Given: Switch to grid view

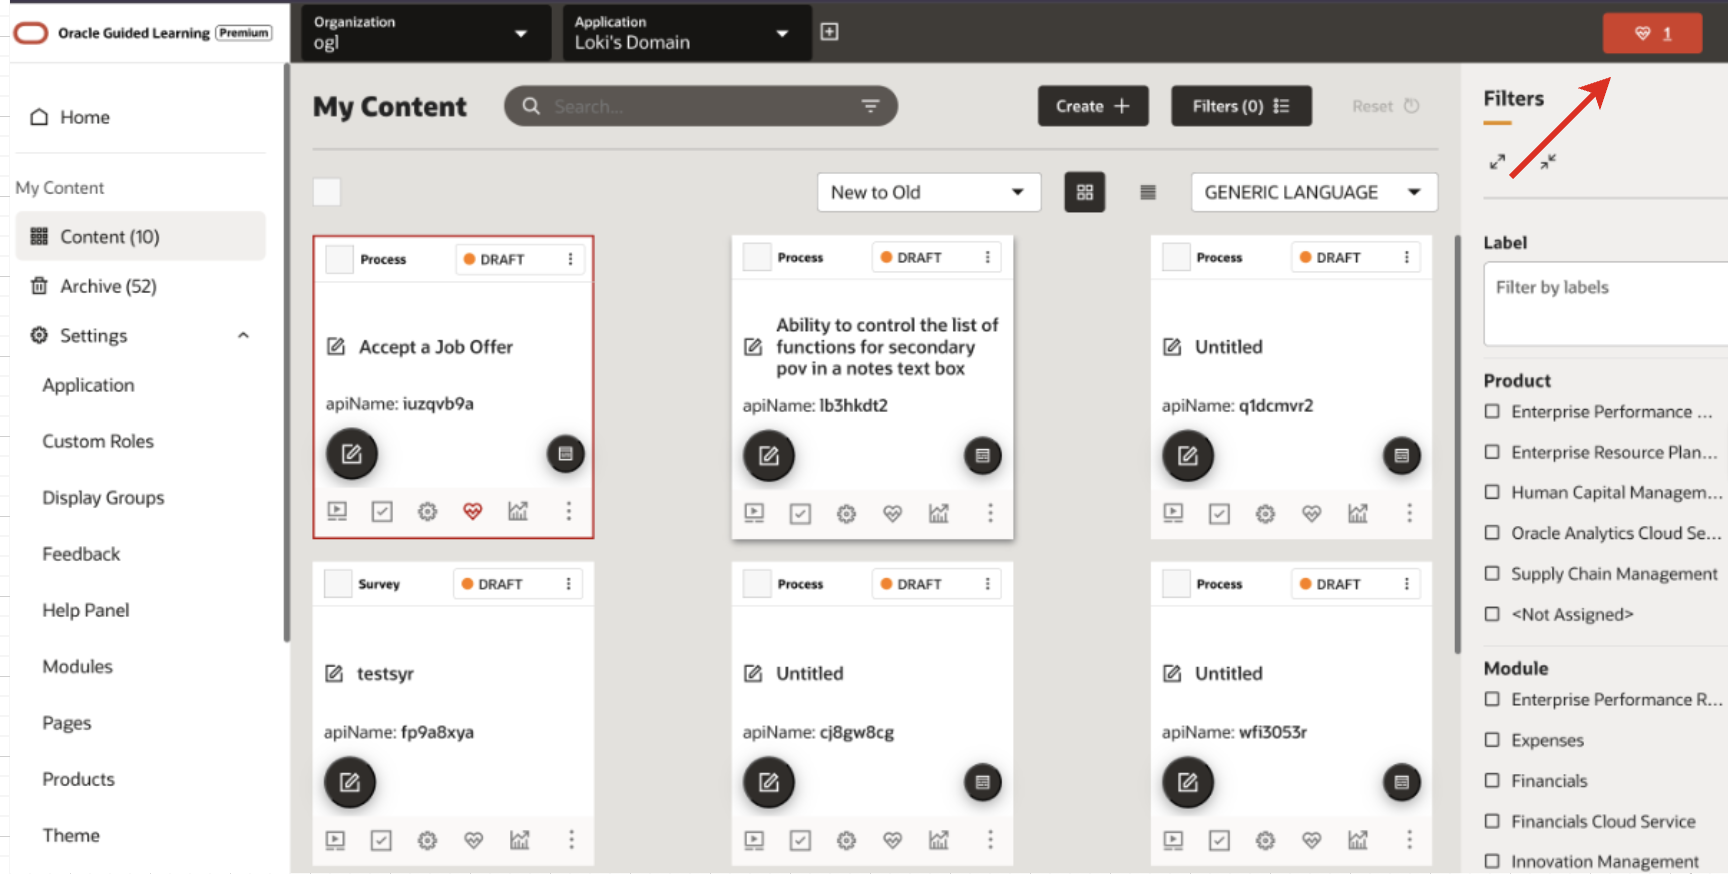Looking at the screenshot, I should 1084,192.
